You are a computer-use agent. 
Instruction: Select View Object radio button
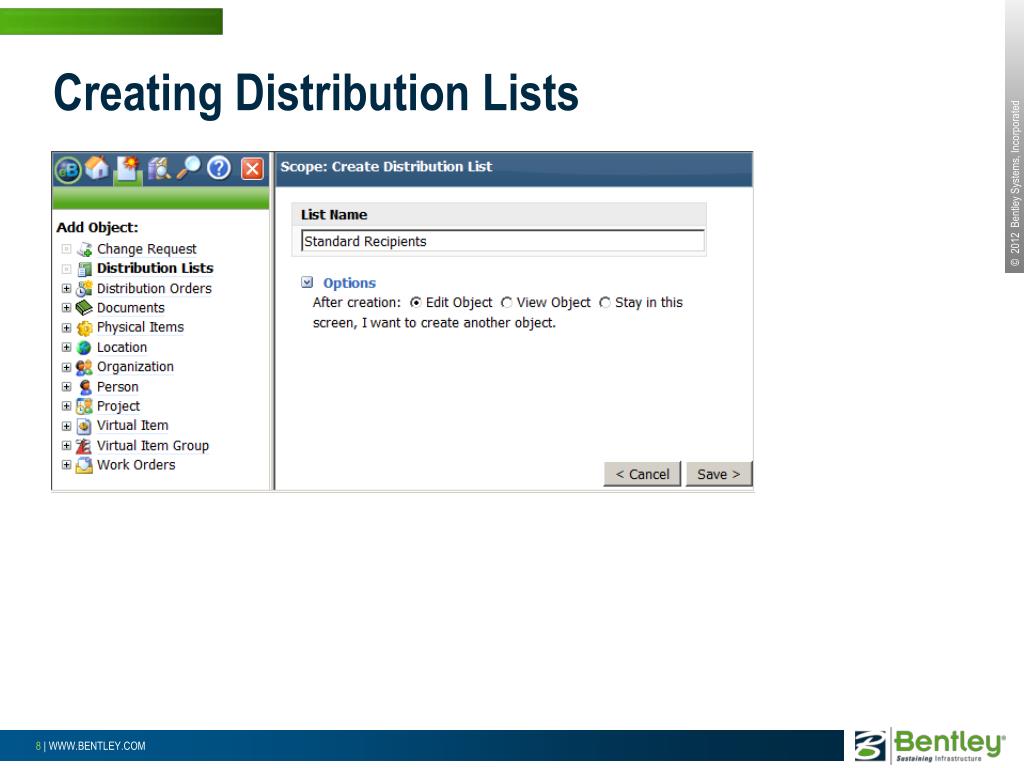506,302
